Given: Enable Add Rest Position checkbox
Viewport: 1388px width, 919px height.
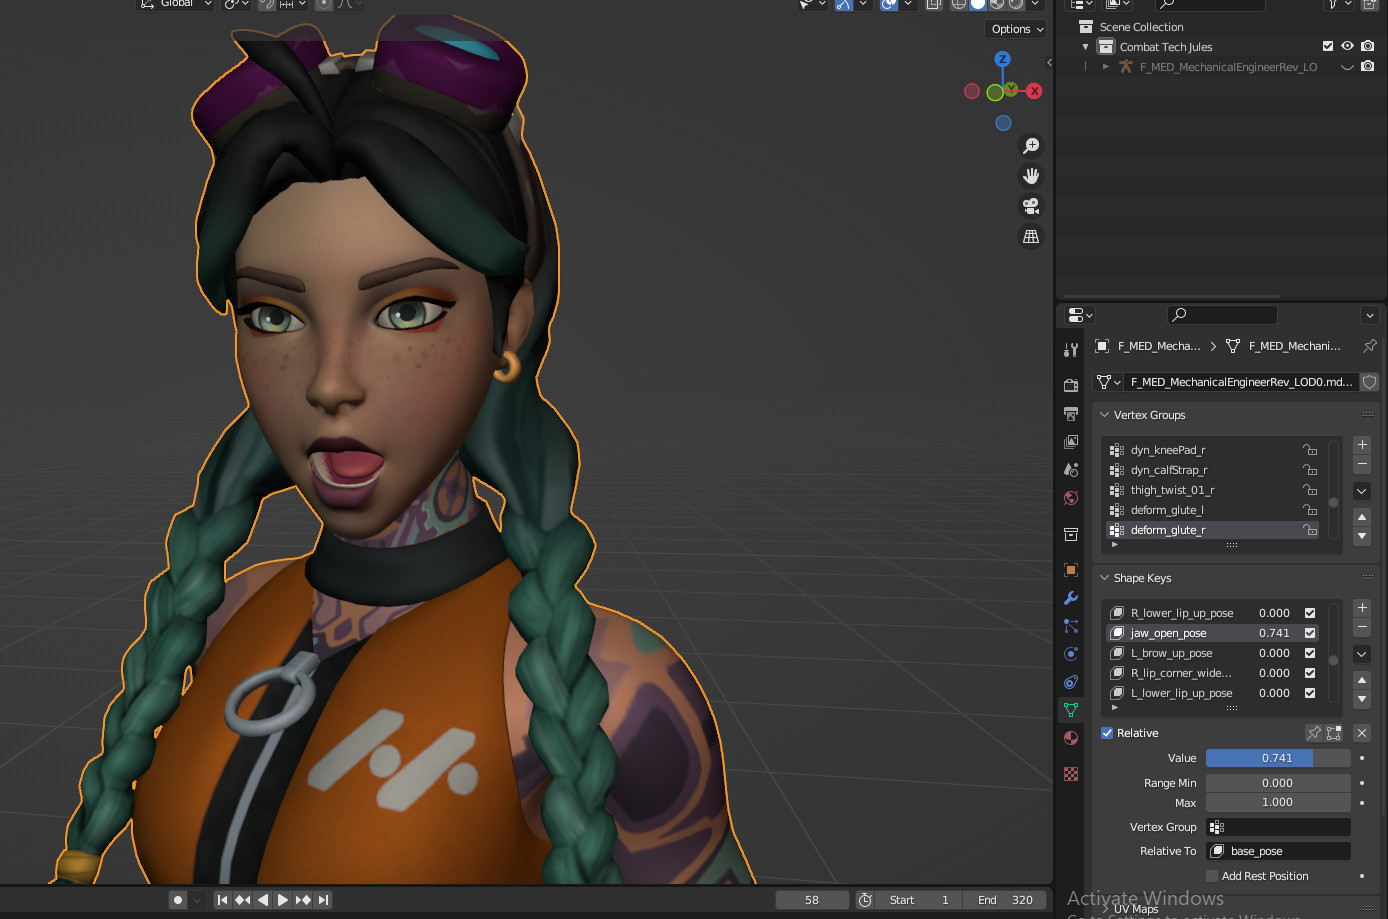Looking at the screenshot, I should [1212, 876].
